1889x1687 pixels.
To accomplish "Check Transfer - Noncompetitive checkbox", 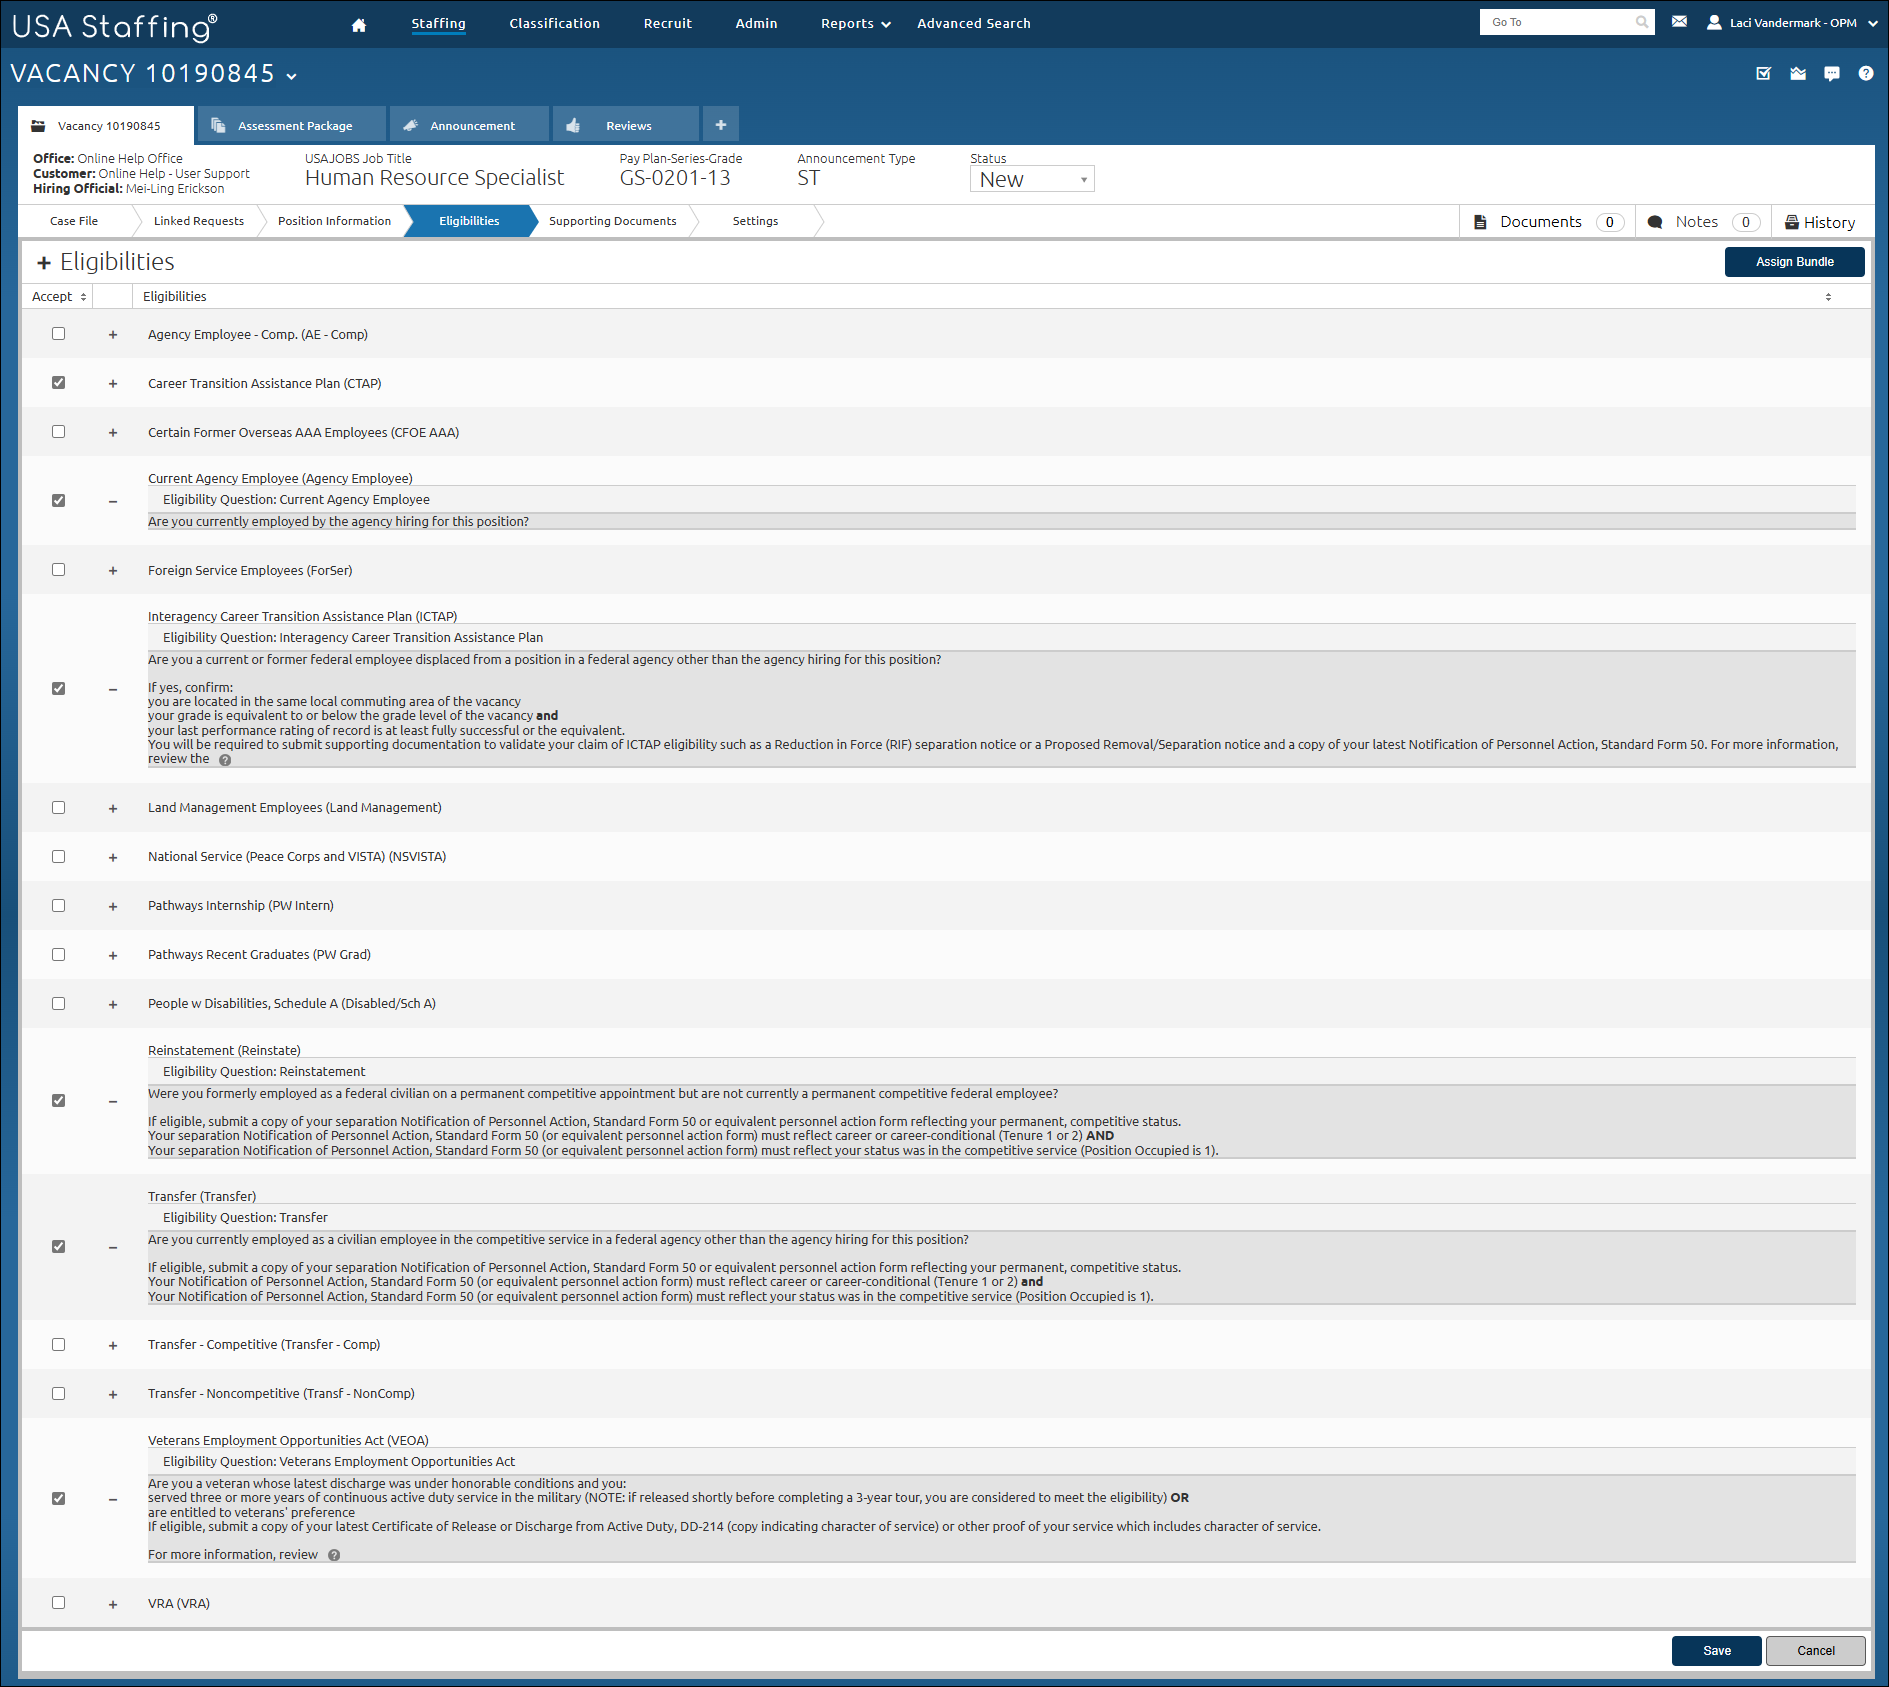I will (x=59, y=1394).
